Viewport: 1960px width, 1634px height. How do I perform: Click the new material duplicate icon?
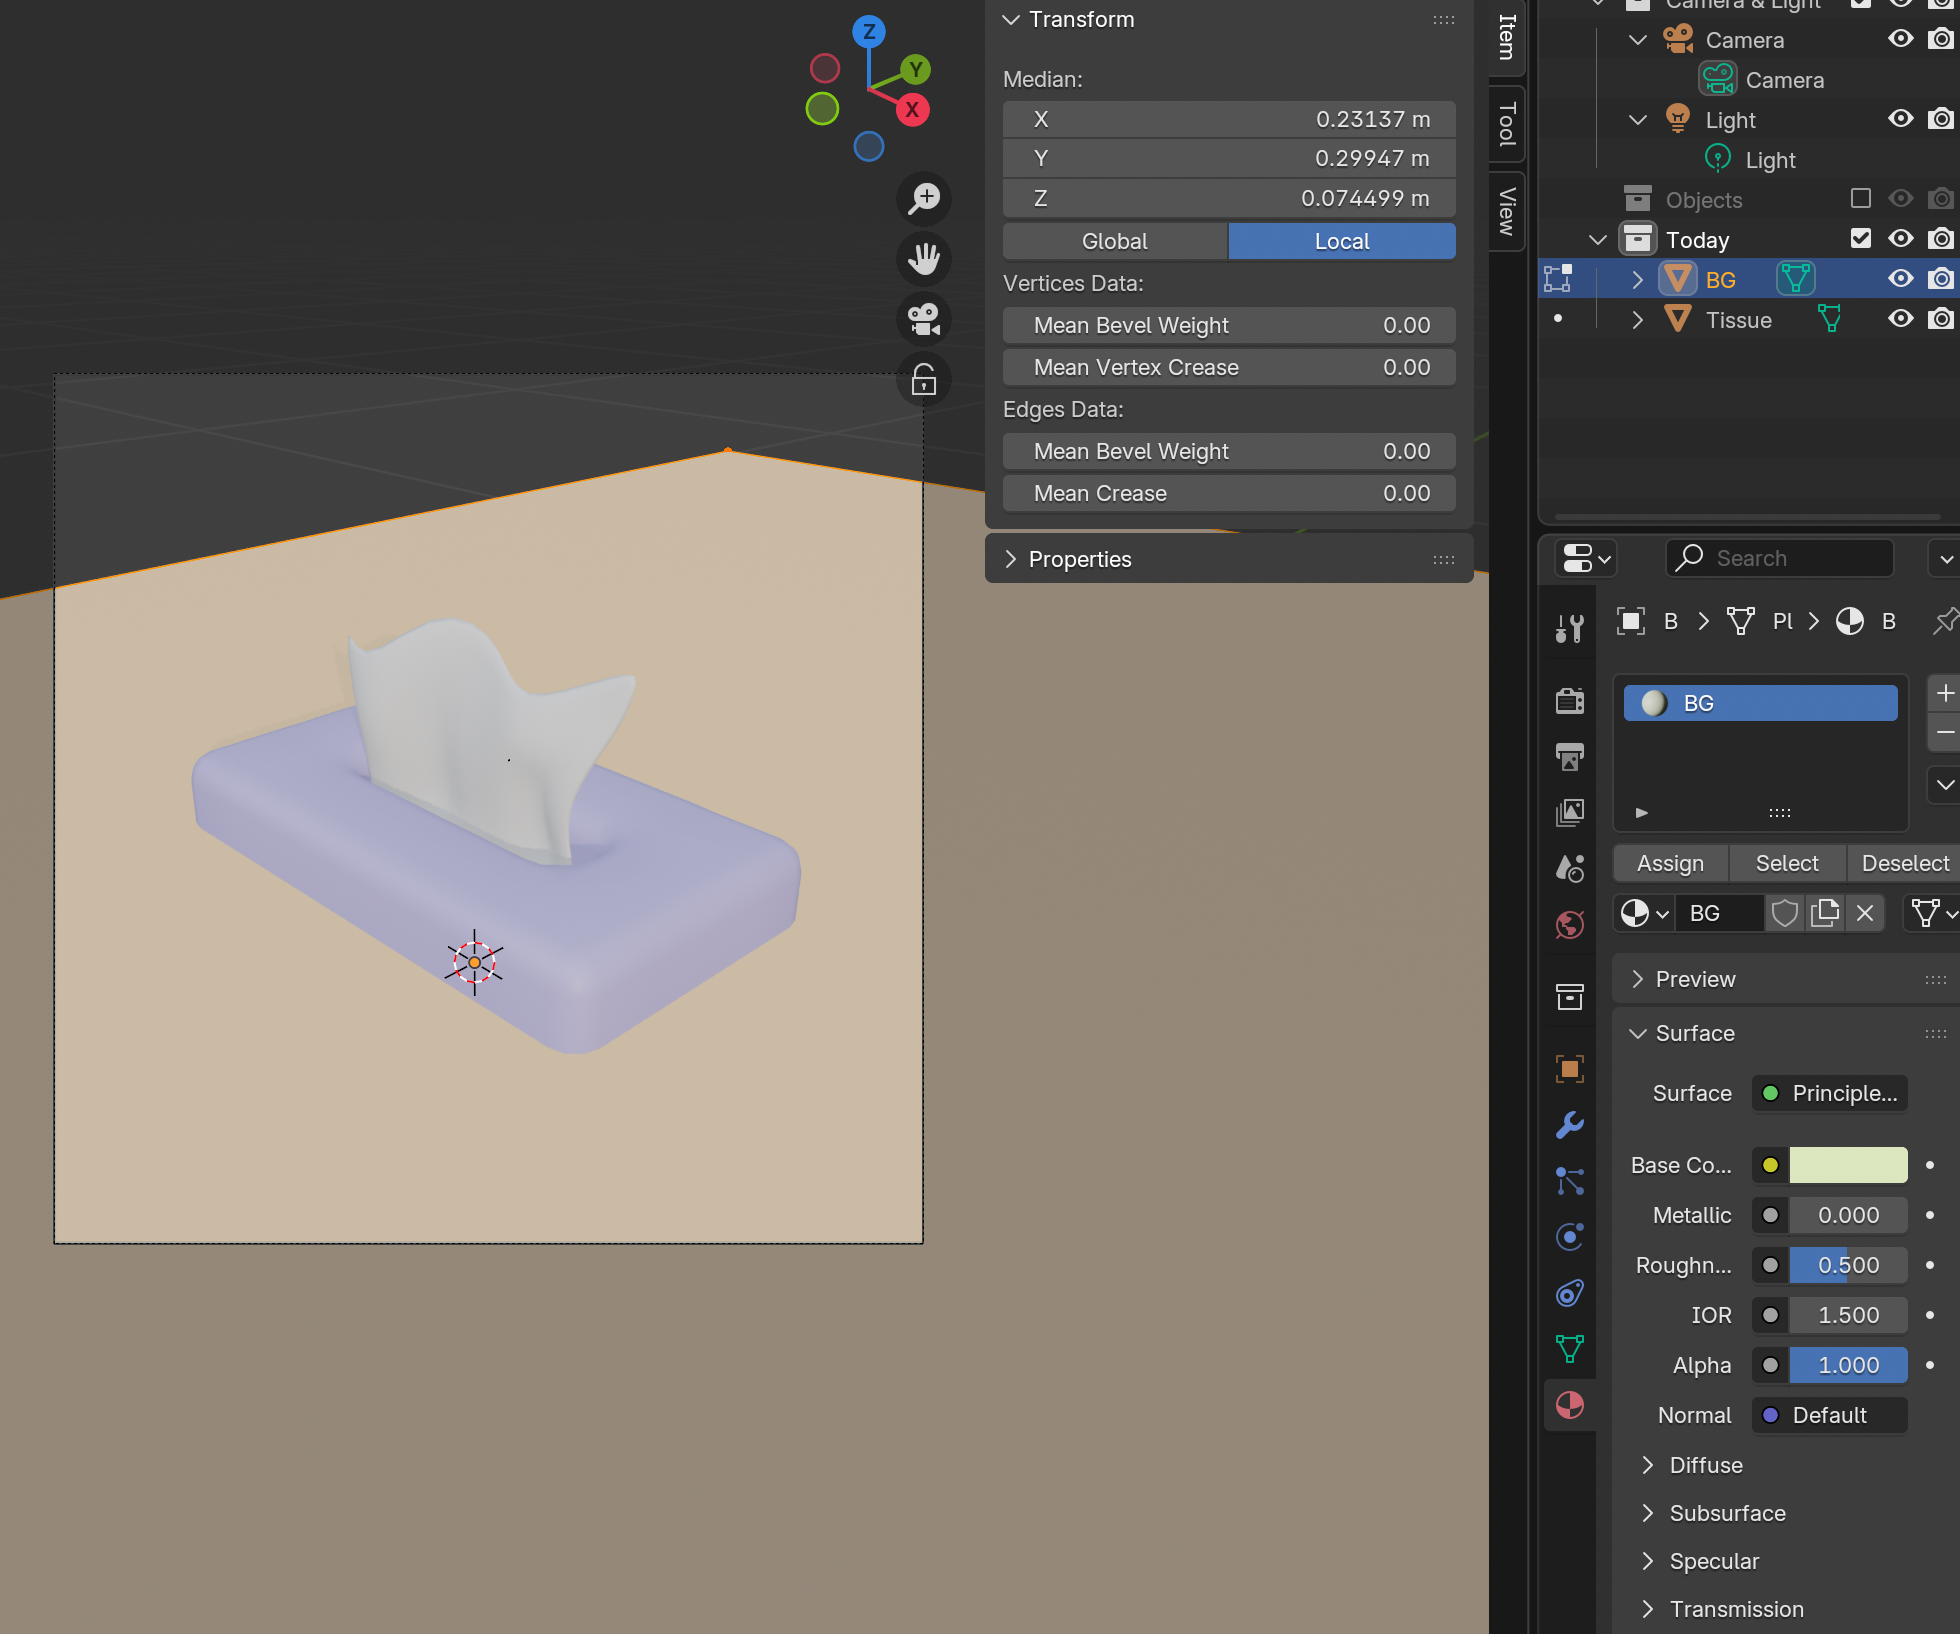click(1825, 913)
